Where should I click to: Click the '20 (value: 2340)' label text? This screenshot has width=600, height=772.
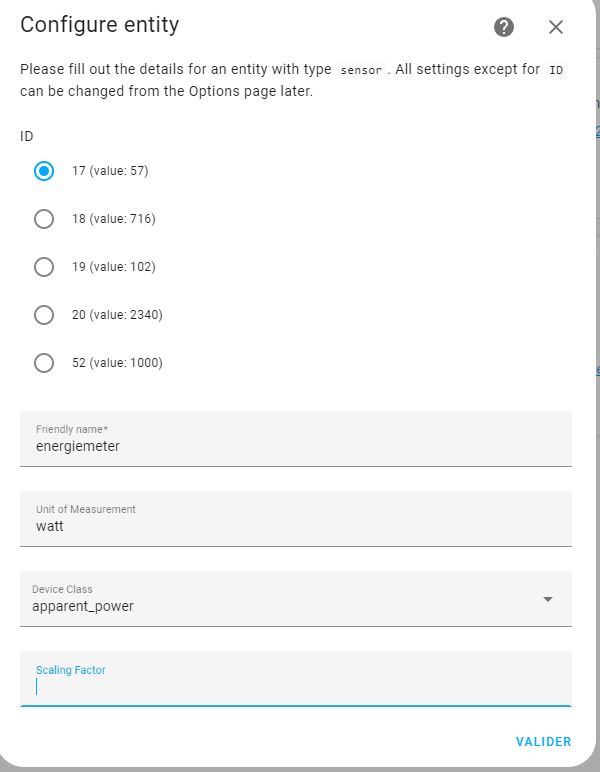point(117,315)
